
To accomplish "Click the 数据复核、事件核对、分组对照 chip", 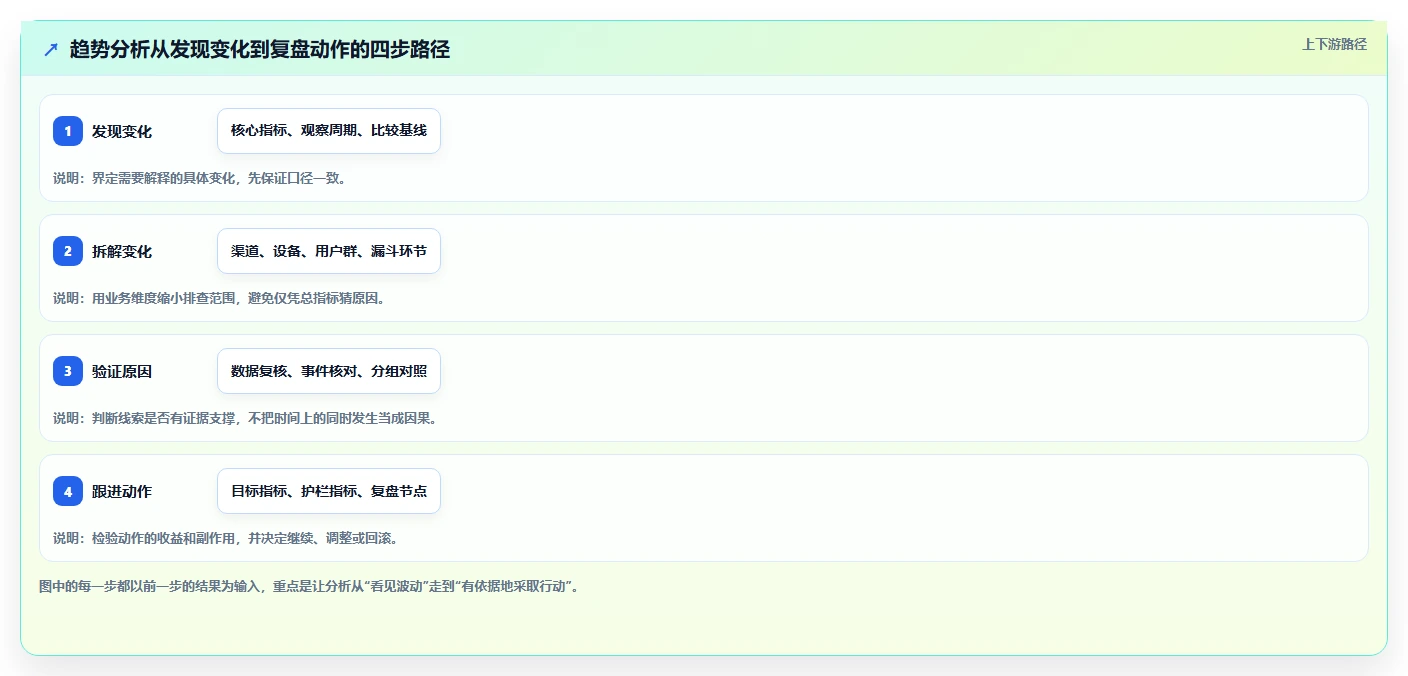I will tap(329, 371).
